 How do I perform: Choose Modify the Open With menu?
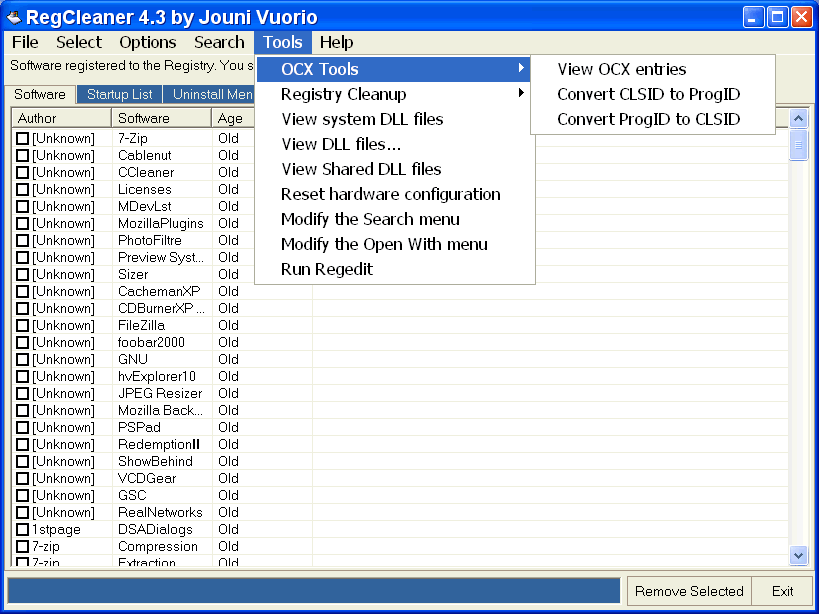click(x=395, y=244)
